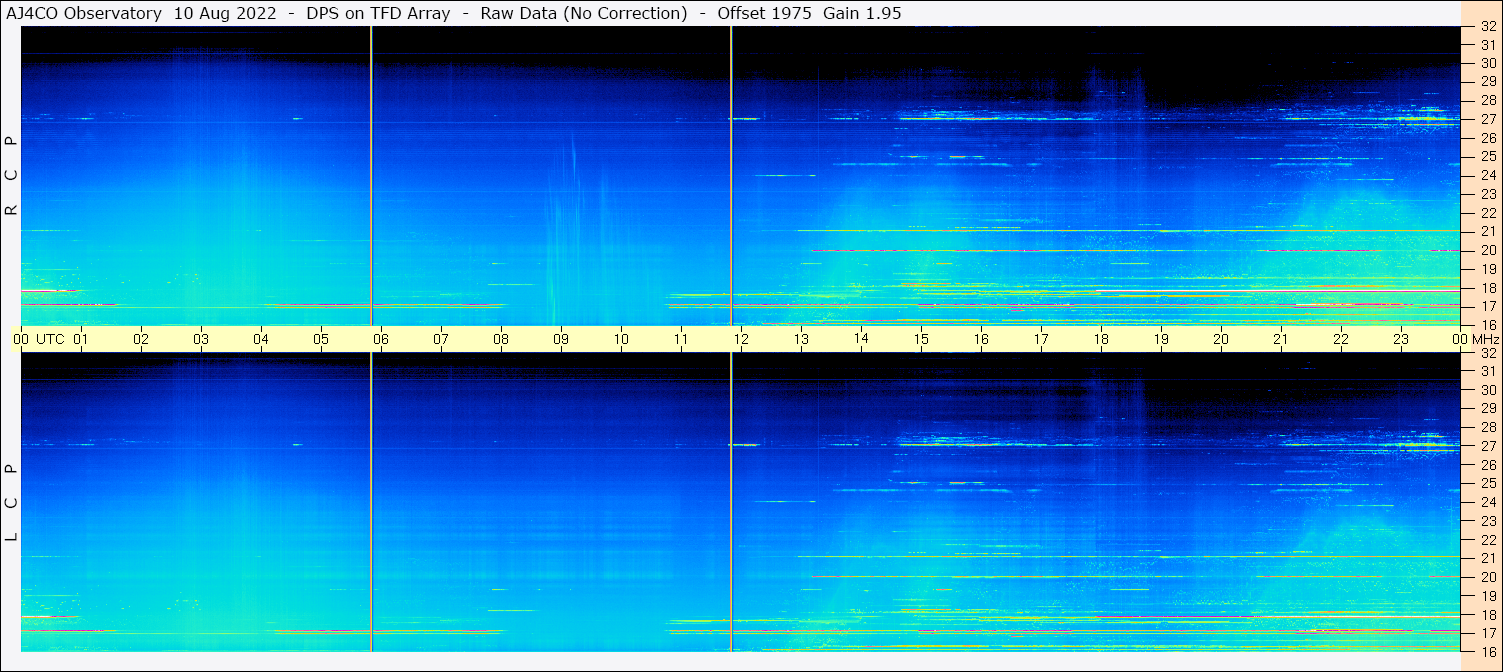The image size is (1503, 672).
Task: Click the 14 hour tick label
Action: point(861,338)
